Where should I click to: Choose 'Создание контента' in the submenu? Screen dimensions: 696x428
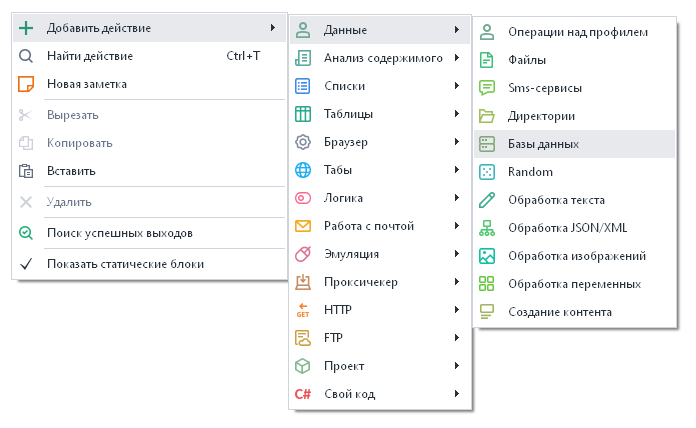559,312
